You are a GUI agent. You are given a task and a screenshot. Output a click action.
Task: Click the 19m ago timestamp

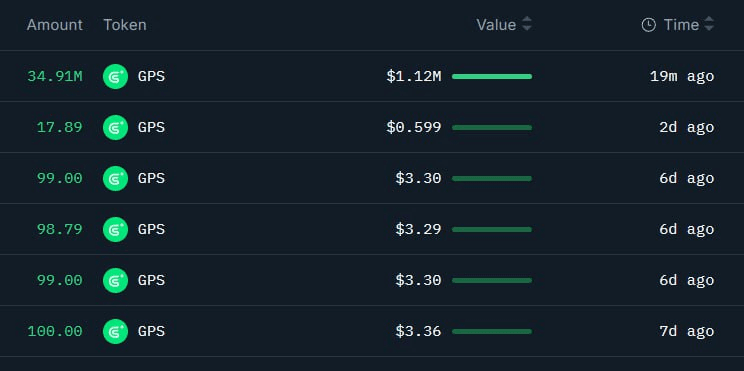pos(682,76)
